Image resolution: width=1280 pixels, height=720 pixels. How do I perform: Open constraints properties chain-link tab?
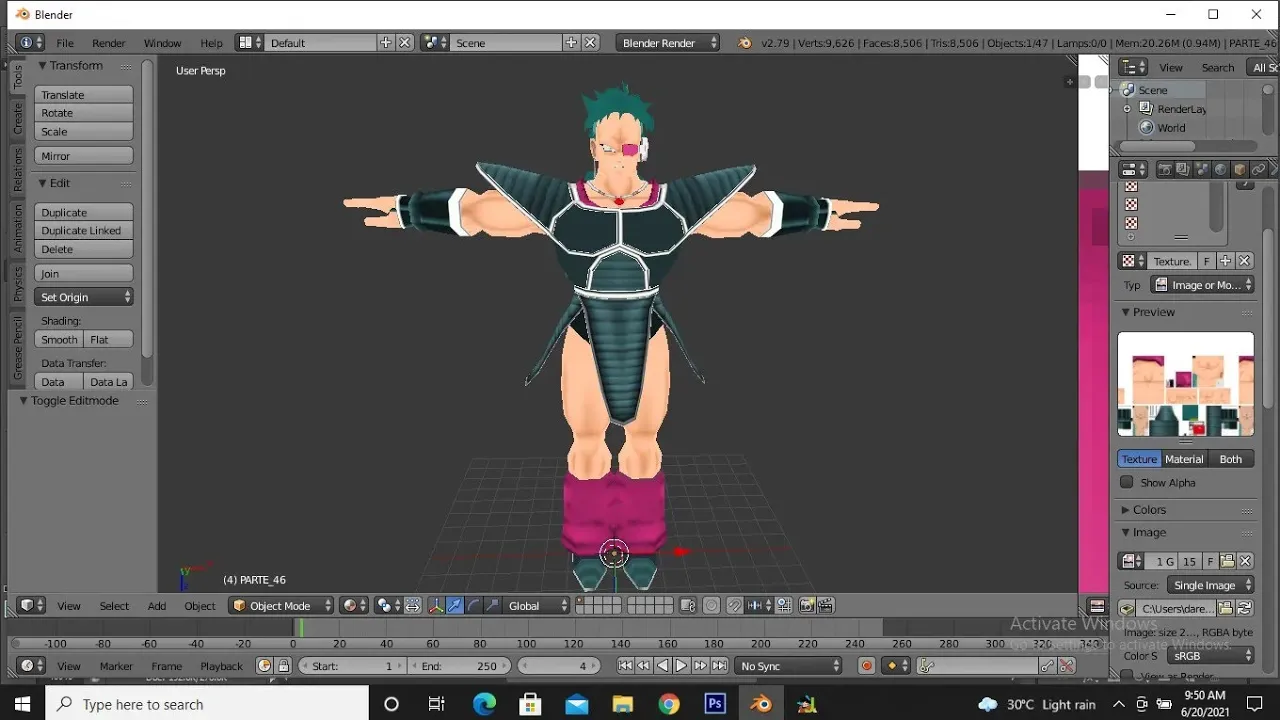click(1258, 169)
